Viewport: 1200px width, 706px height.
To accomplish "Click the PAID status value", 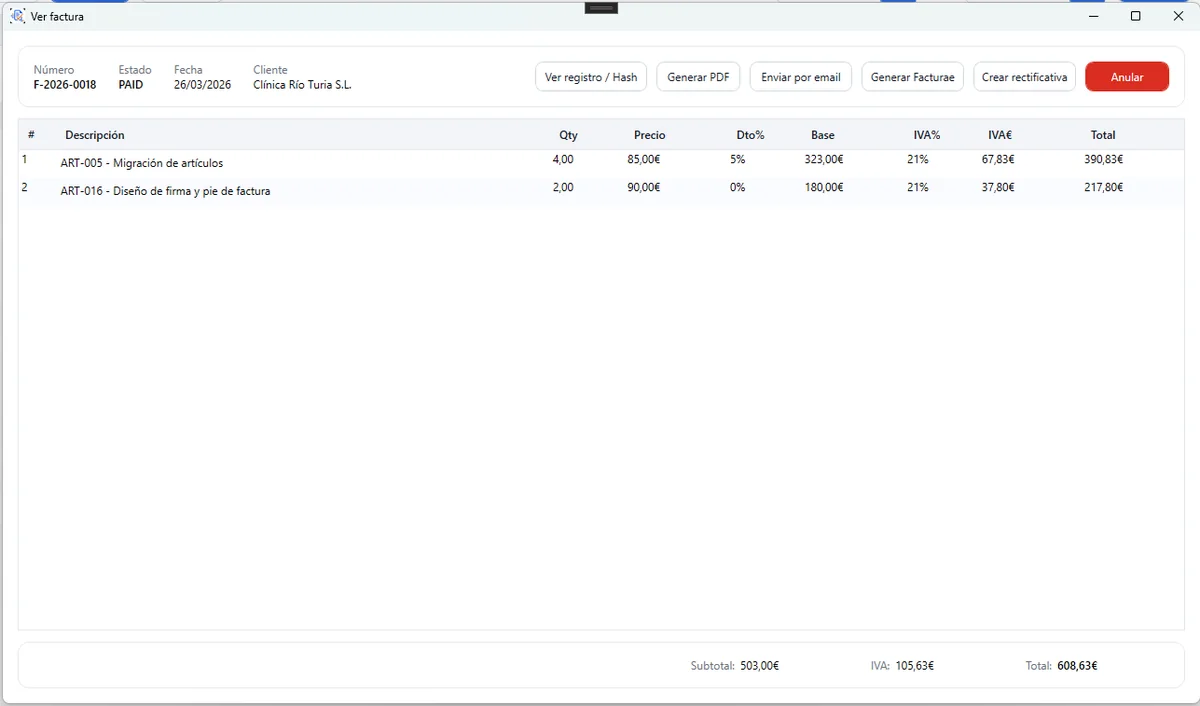I will [x=131, y=85].
